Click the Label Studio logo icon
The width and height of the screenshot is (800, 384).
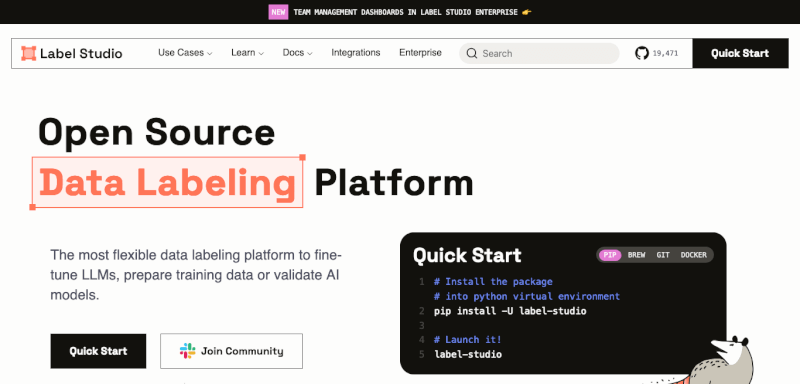pos(29,54)
